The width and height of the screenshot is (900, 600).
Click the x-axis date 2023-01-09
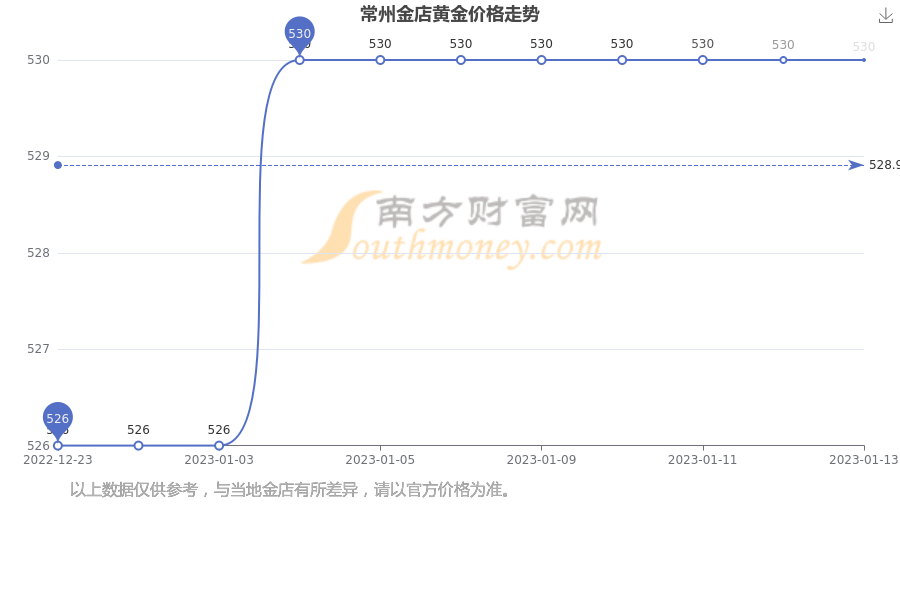coord(541,460)
